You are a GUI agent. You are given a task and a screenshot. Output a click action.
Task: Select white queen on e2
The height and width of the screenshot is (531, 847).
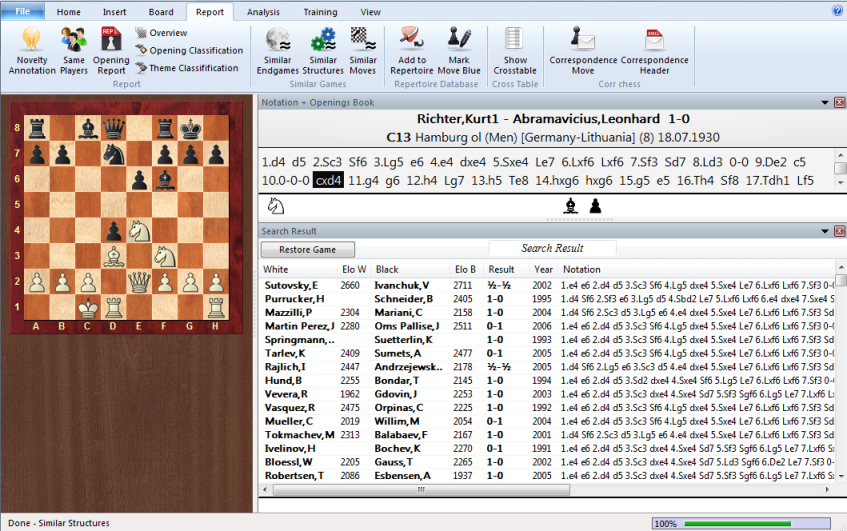point(139,281)
